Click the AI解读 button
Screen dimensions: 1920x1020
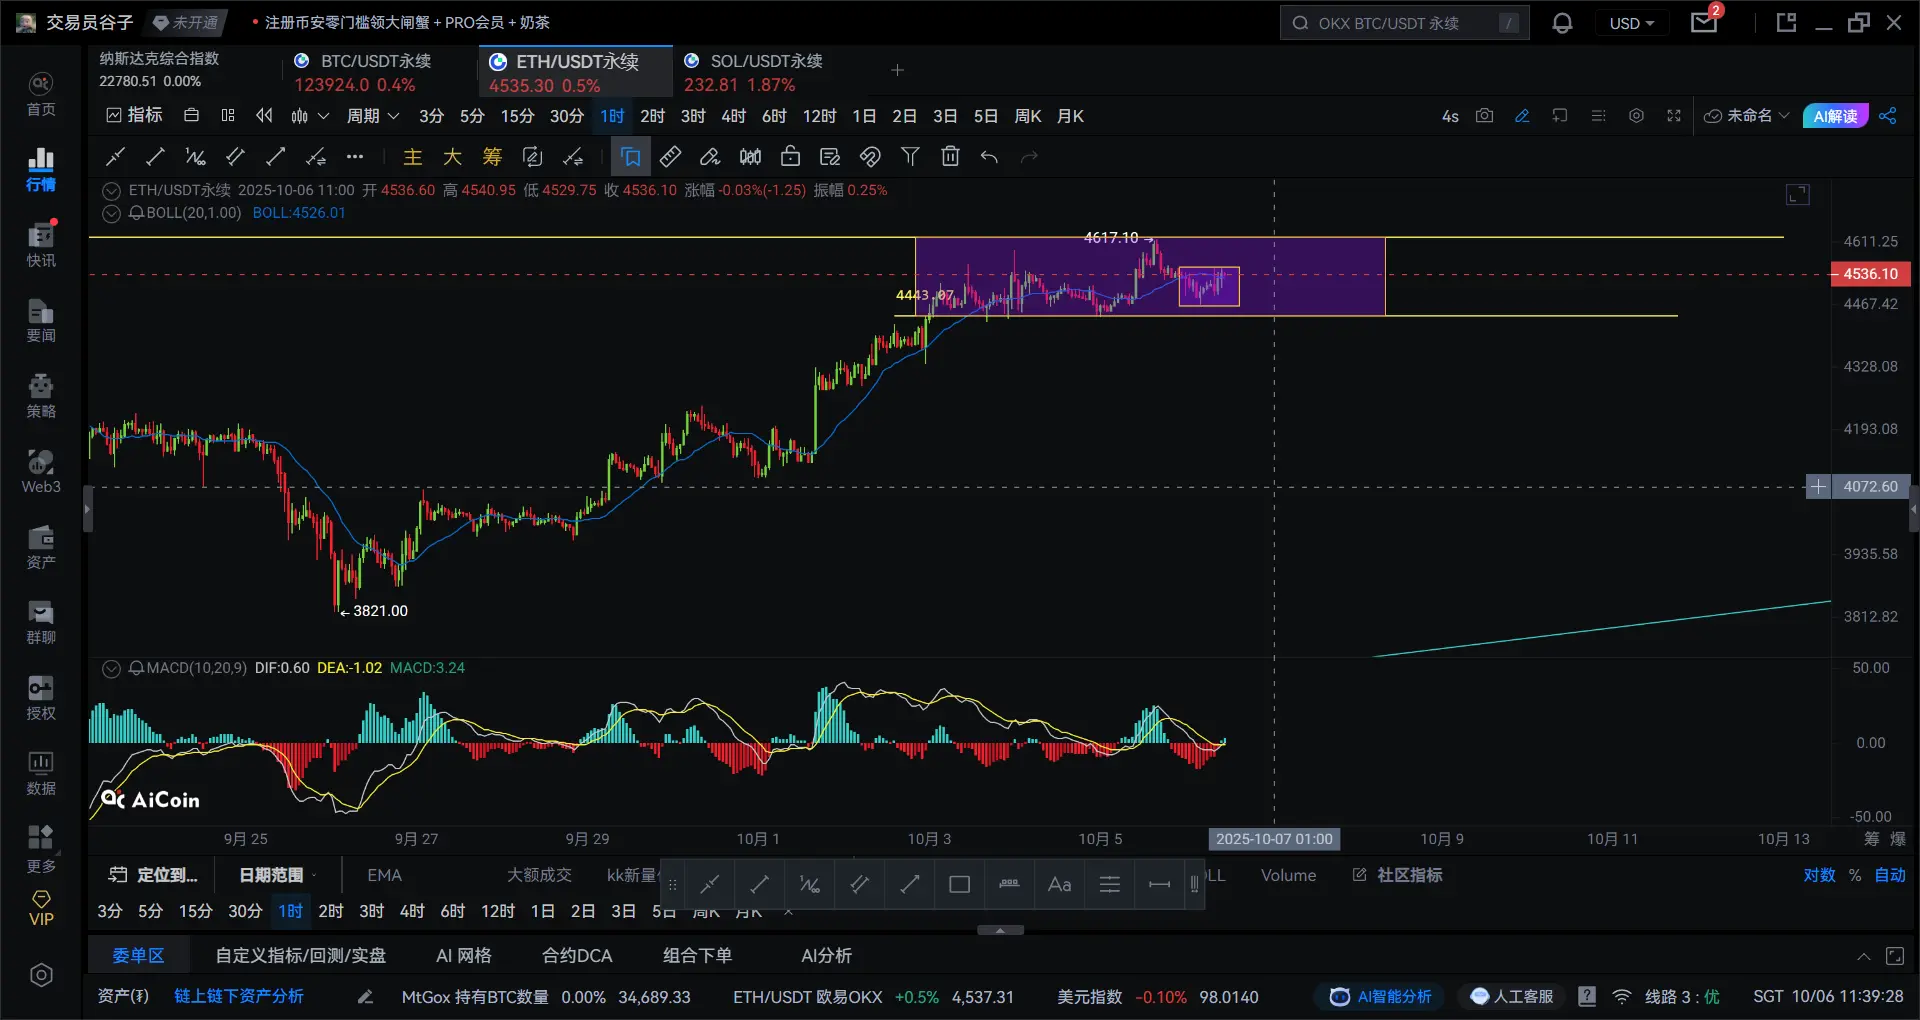[1835, 116]
